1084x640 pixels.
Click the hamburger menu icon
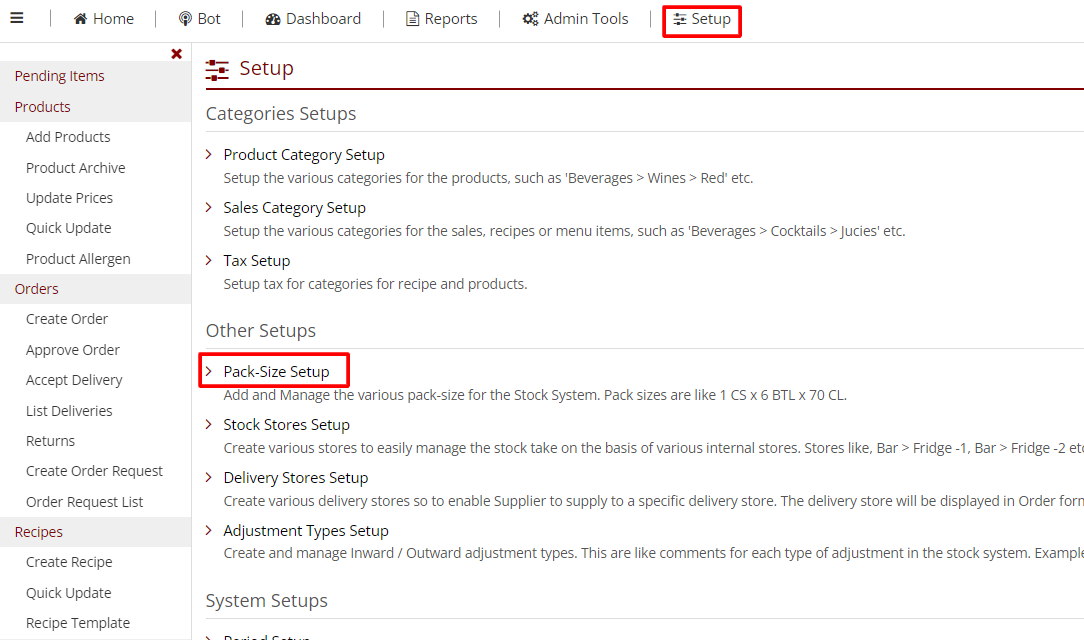(x=17, y=18)
